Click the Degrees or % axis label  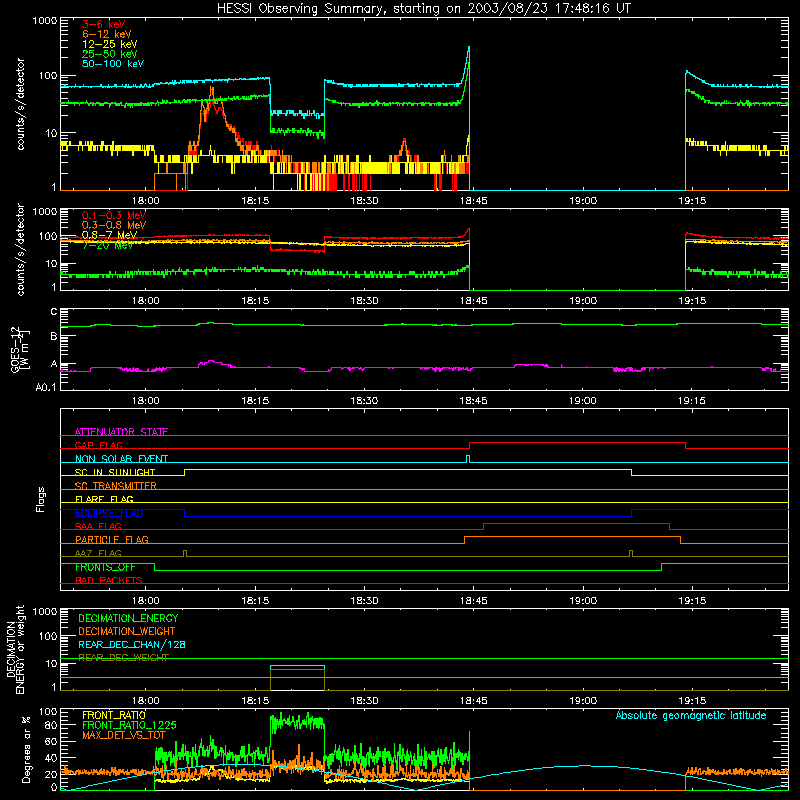(26, 749)
